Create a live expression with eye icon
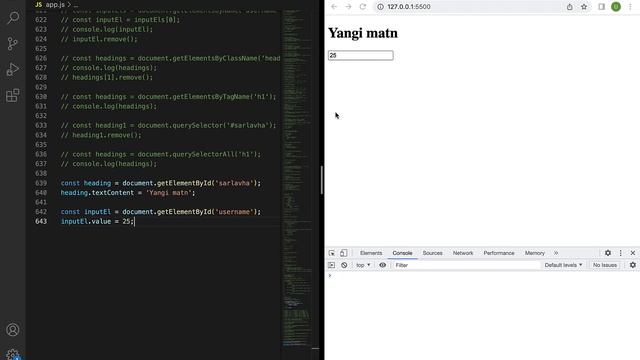The height and width of the screenshot is (360, 640). [382, 265]
